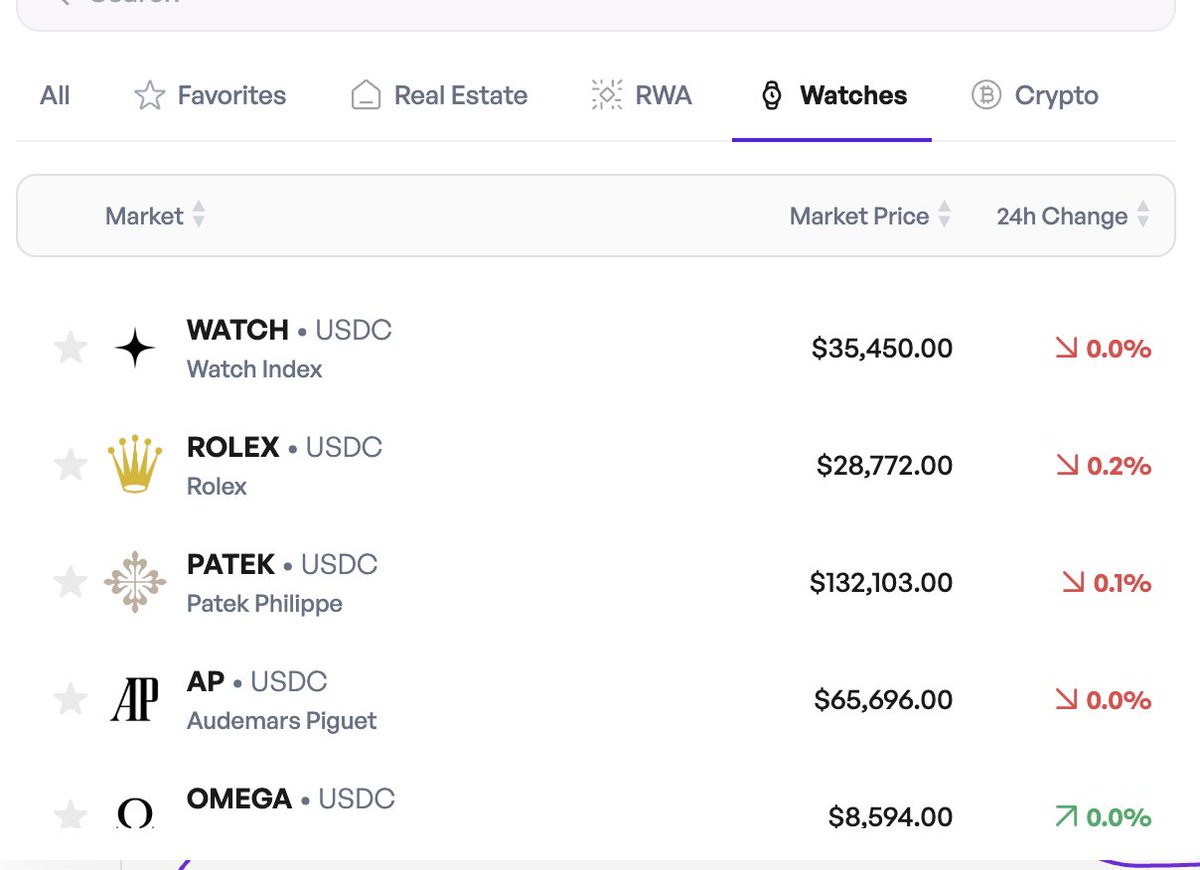
Task: Click the Rolex crown logo
Action: [135, 465]
